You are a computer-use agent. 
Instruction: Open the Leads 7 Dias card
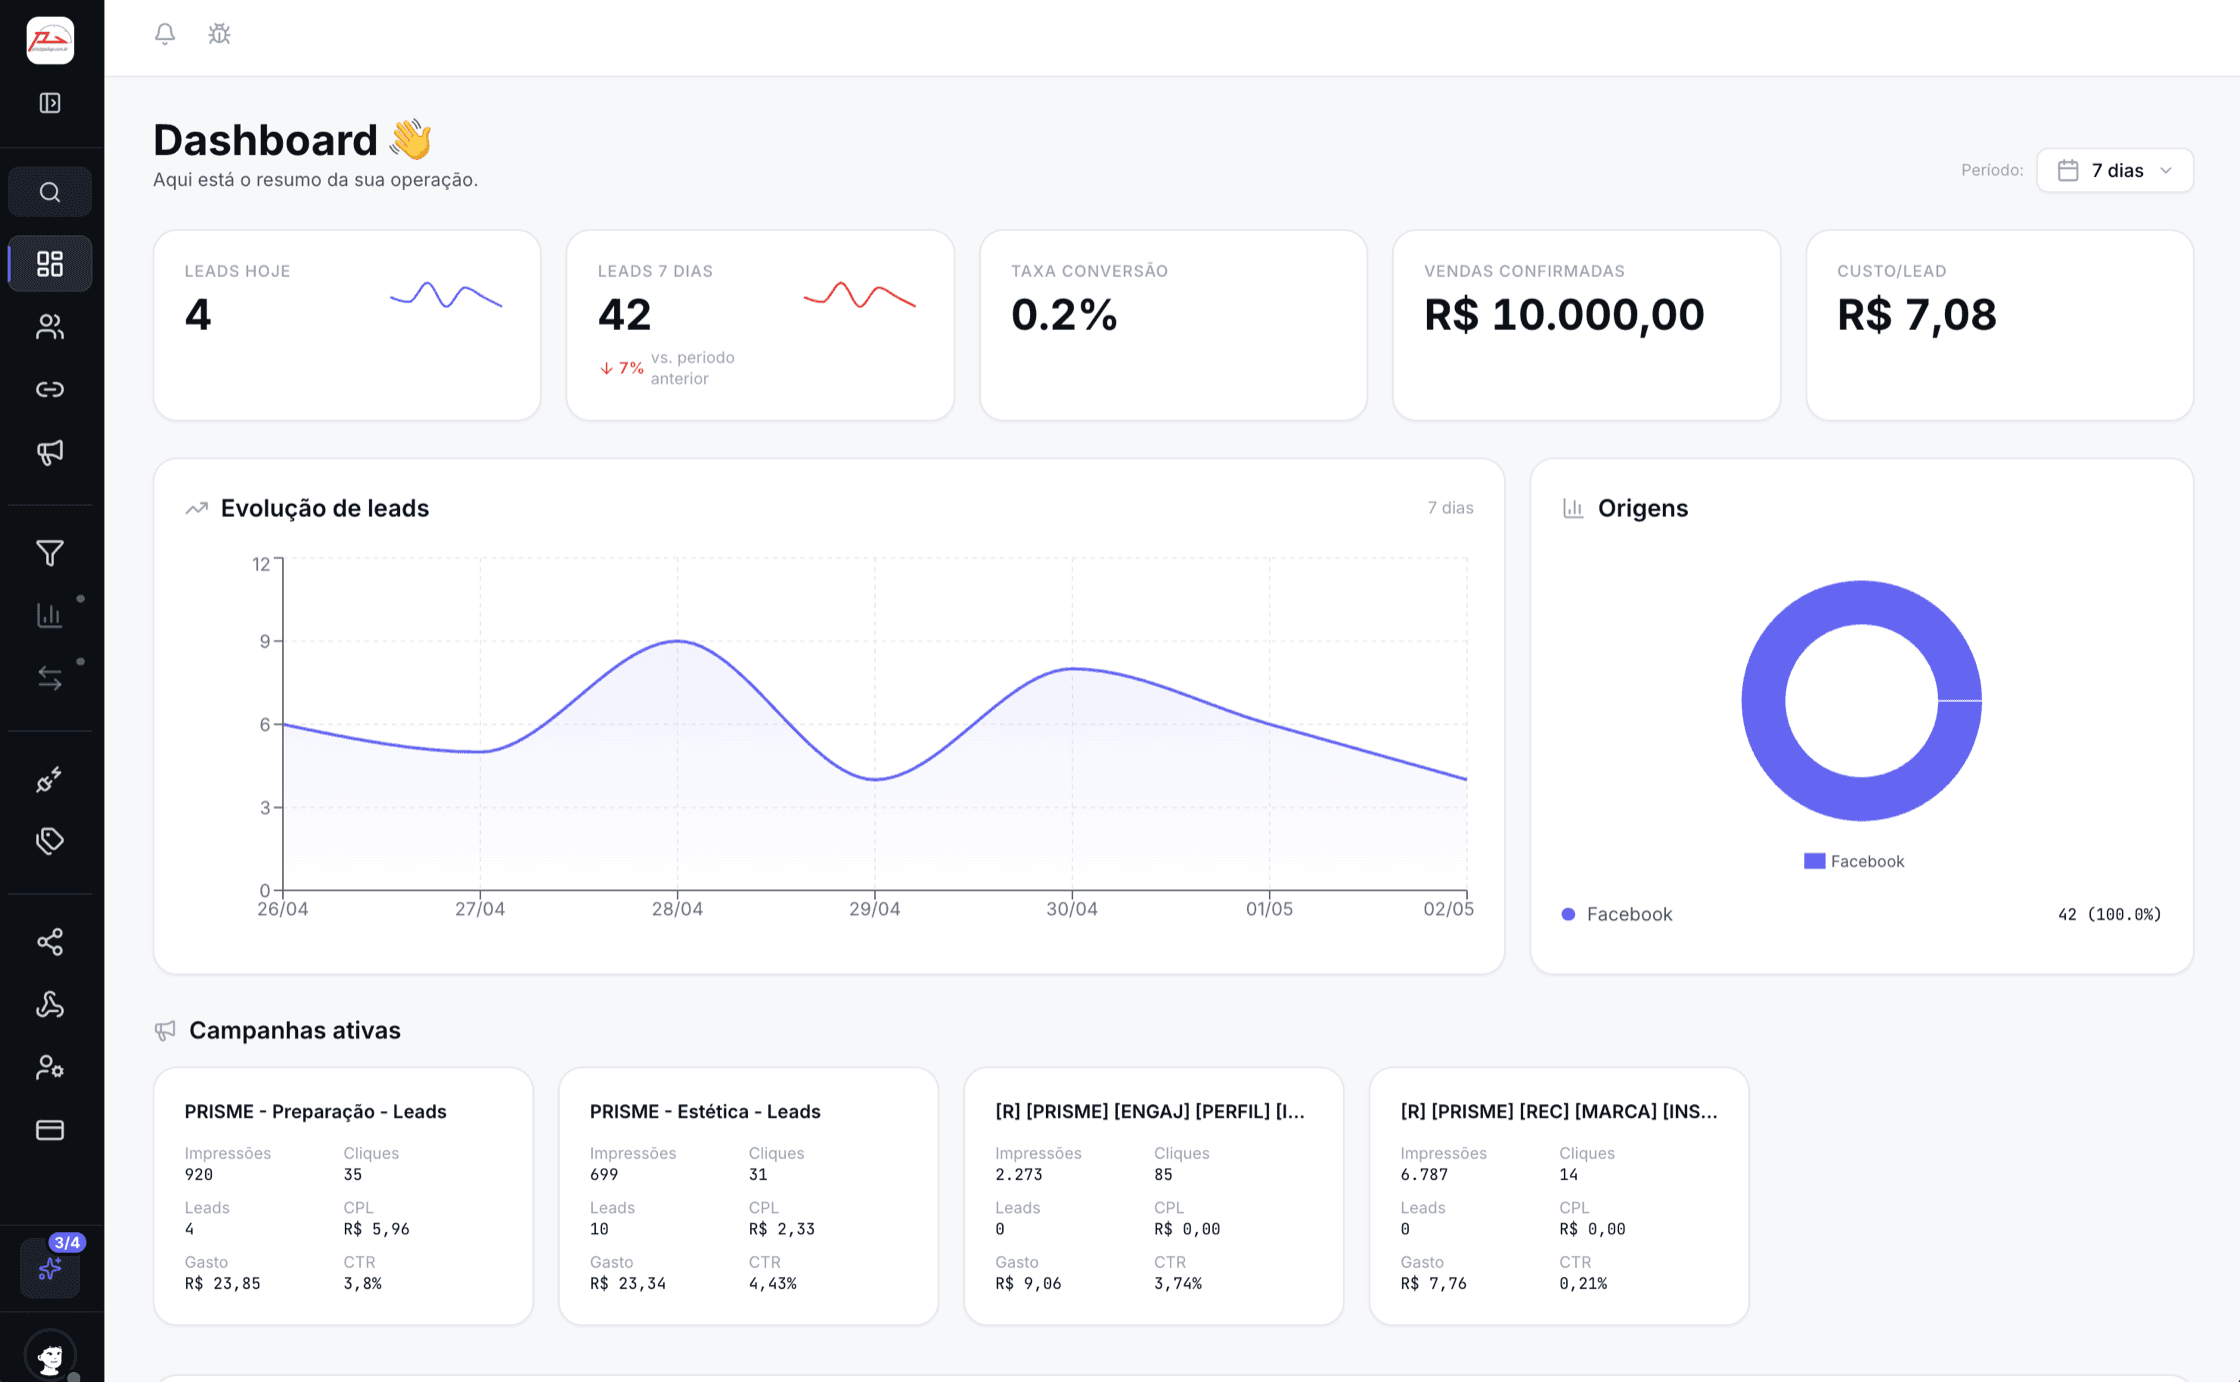tap(760, 325)
